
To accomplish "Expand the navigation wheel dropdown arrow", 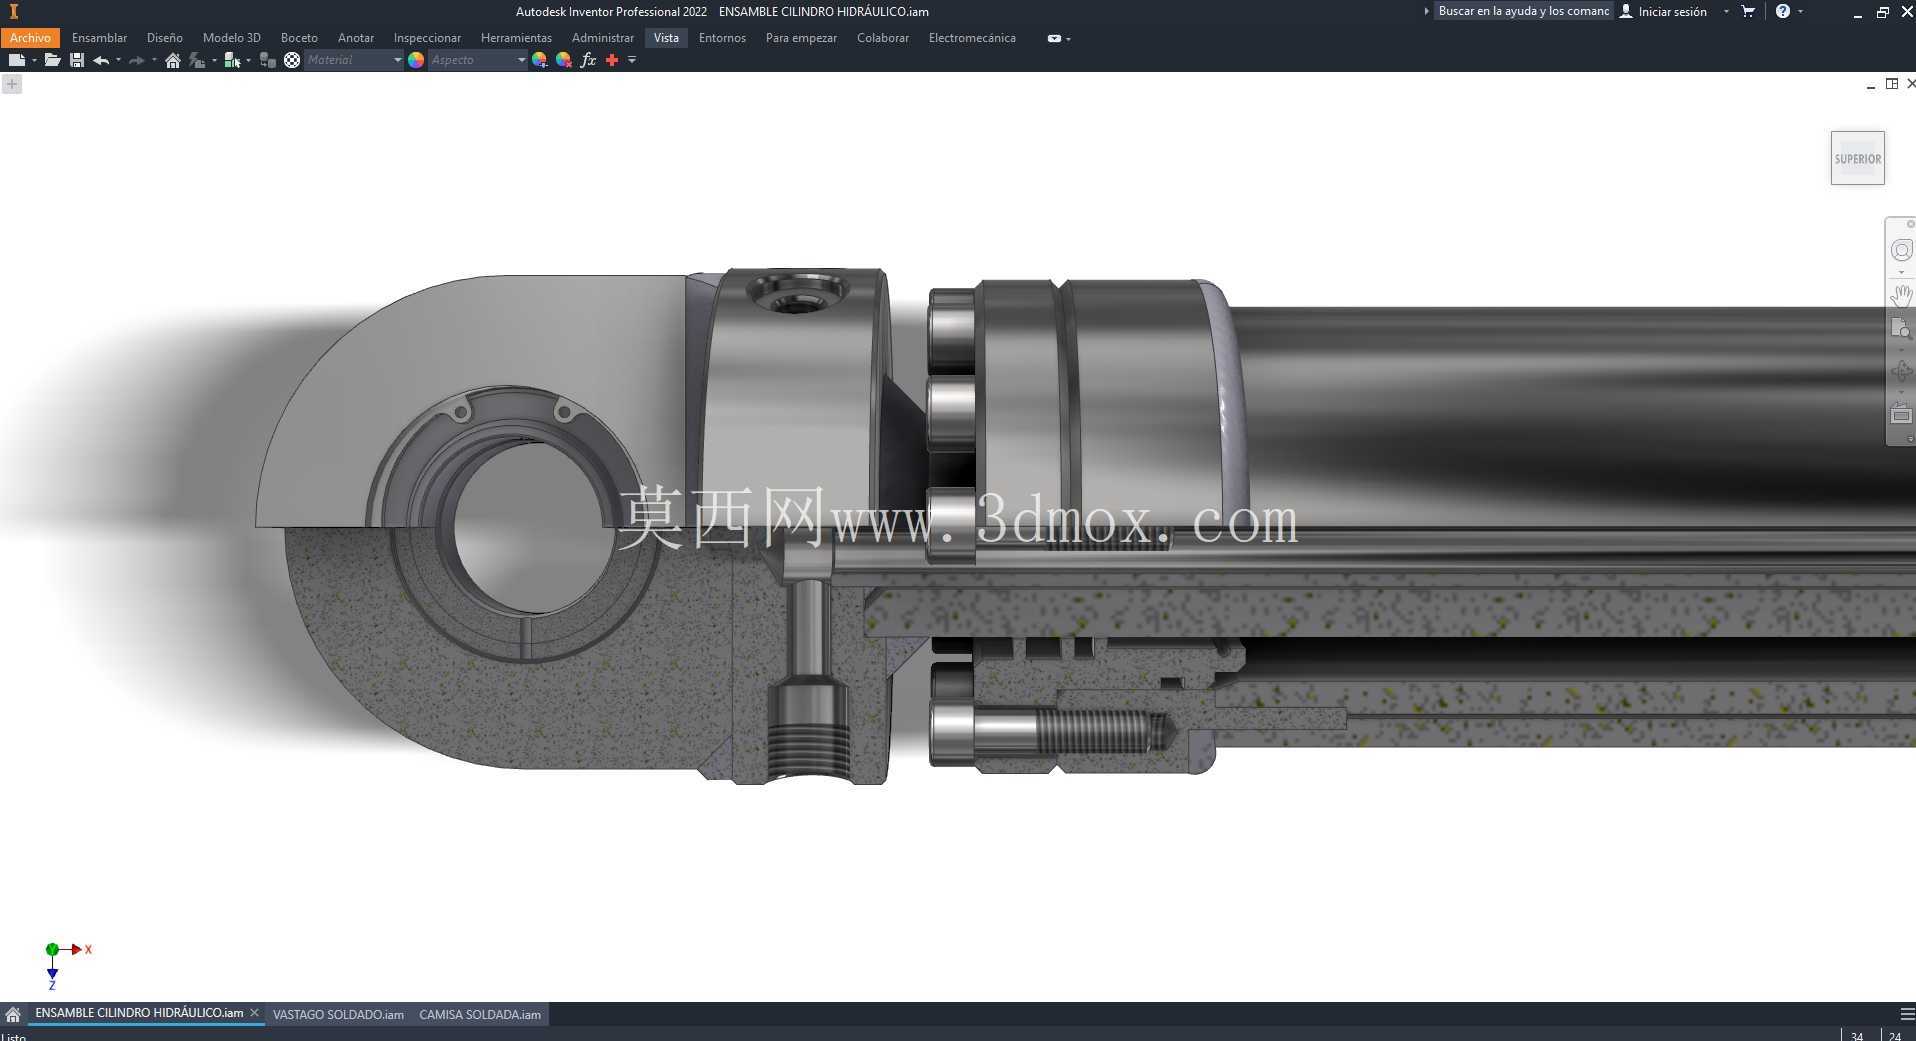I will [1901, 272].
